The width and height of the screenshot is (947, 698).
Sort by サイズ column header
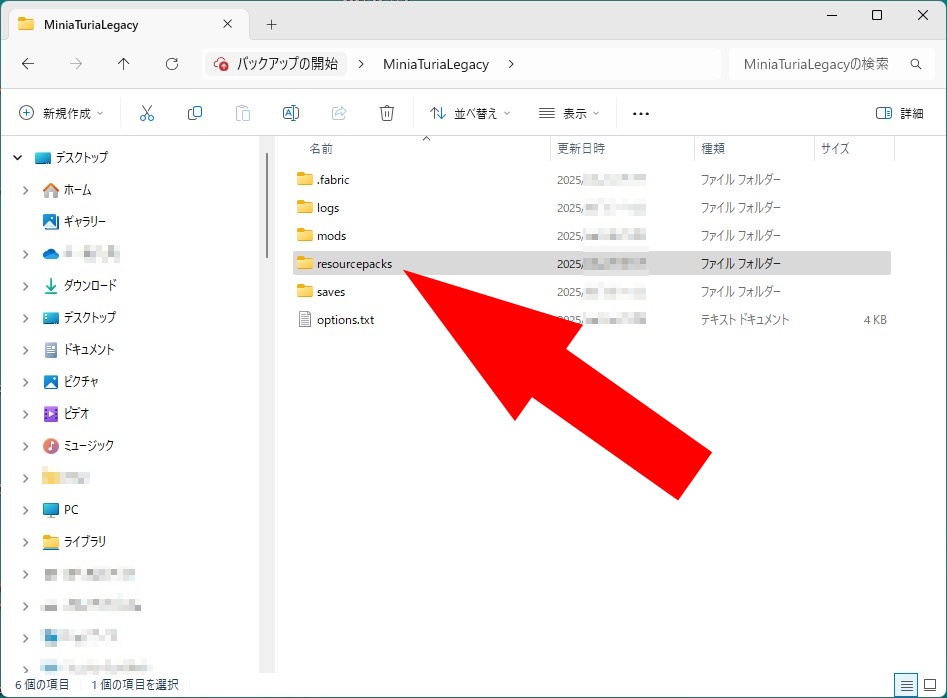(x=835, y=149)
